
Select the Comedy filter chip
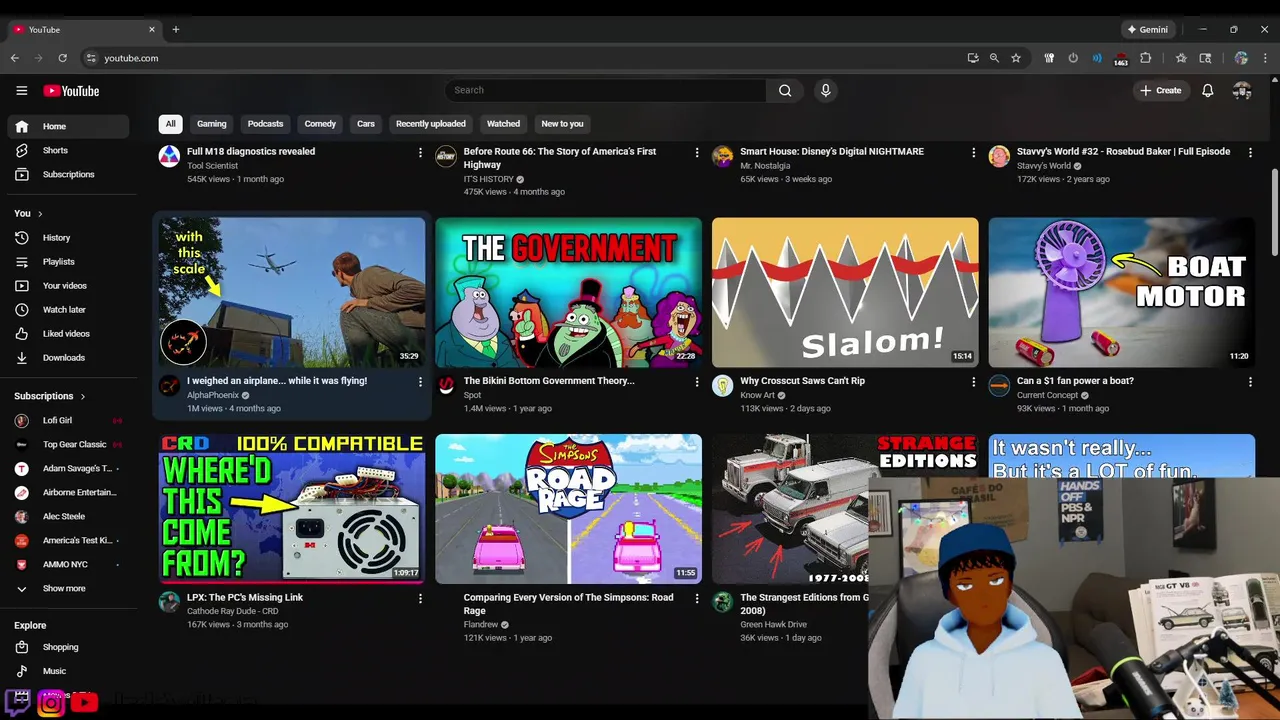[320, 124]
